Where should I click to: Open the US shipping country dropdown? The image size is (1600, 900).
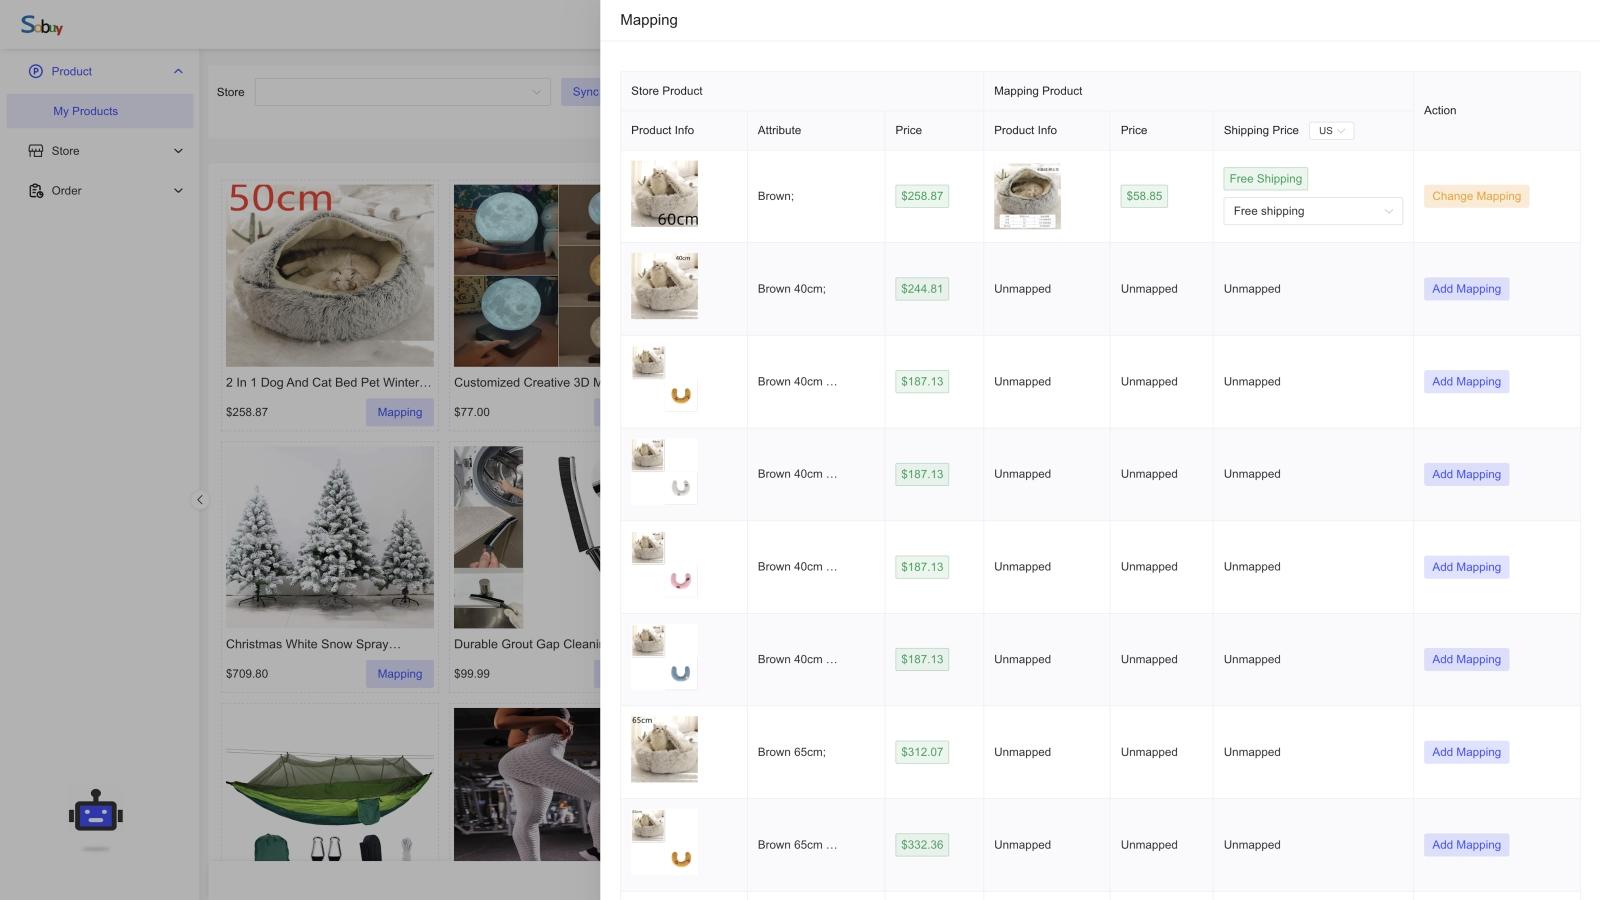click(x=1331, y=131)
